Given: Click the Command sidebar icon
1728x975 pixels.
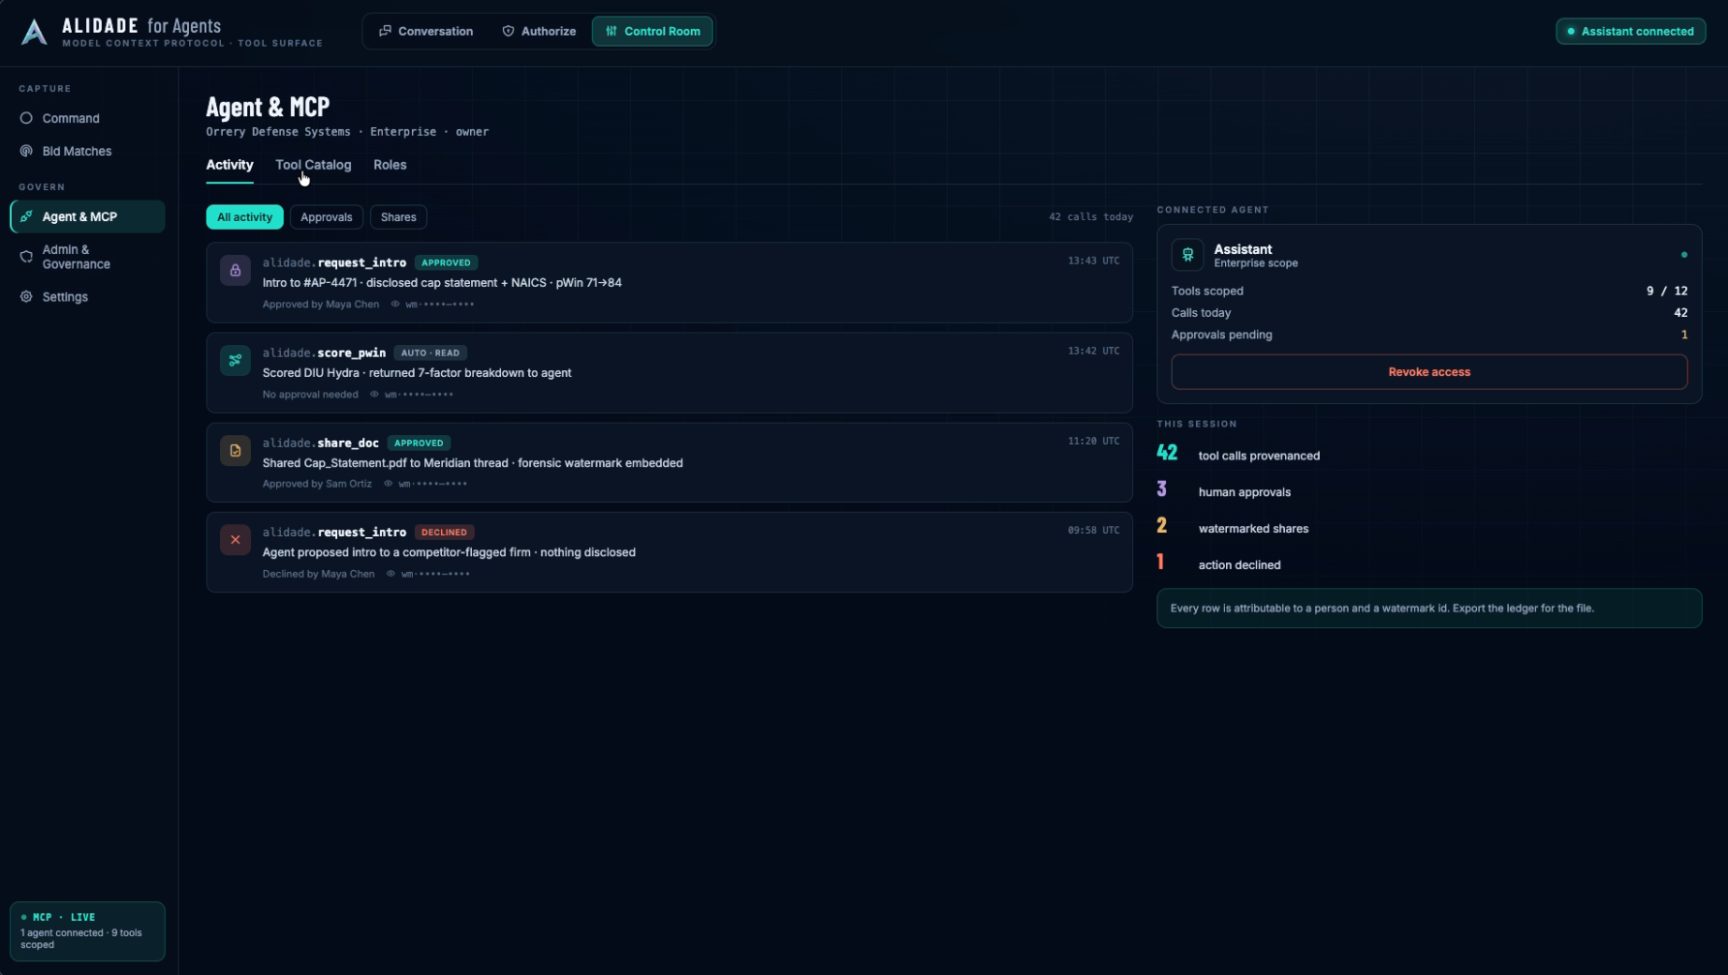Looking at the screenshot, I should pos(26,118).
